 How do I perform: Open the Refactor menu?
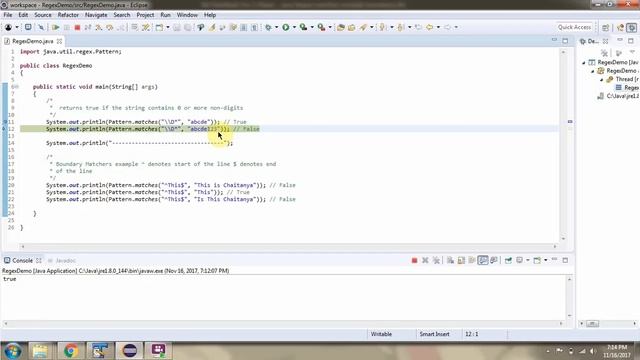[x=68, y=15]
